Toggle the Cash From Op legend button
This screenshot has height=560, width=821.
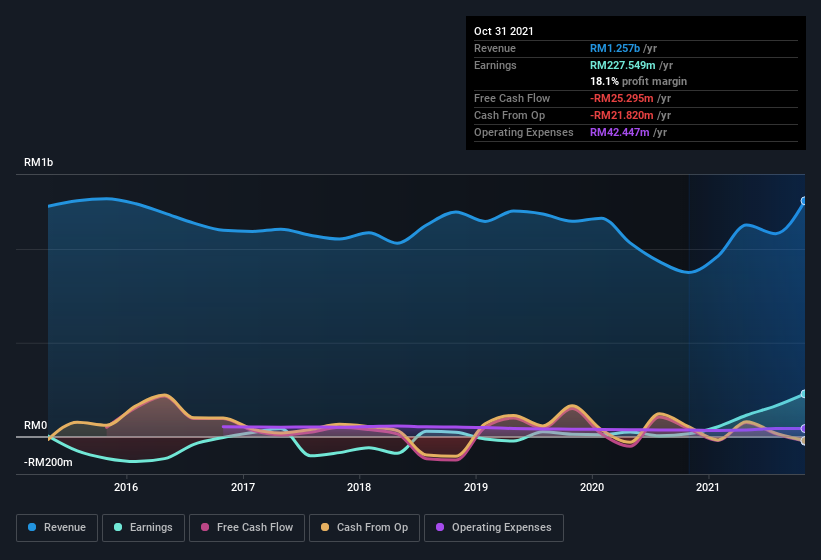click(364, 528)
